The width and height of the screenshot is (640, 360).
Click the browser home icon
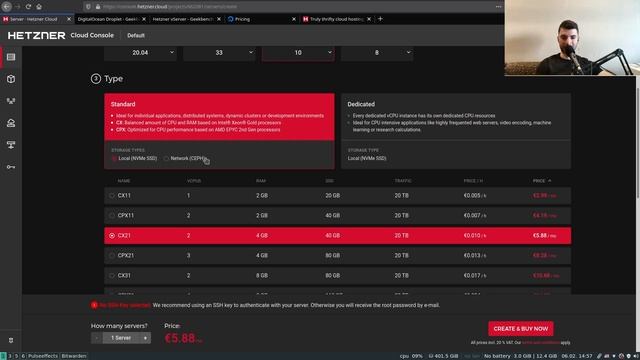39,7
